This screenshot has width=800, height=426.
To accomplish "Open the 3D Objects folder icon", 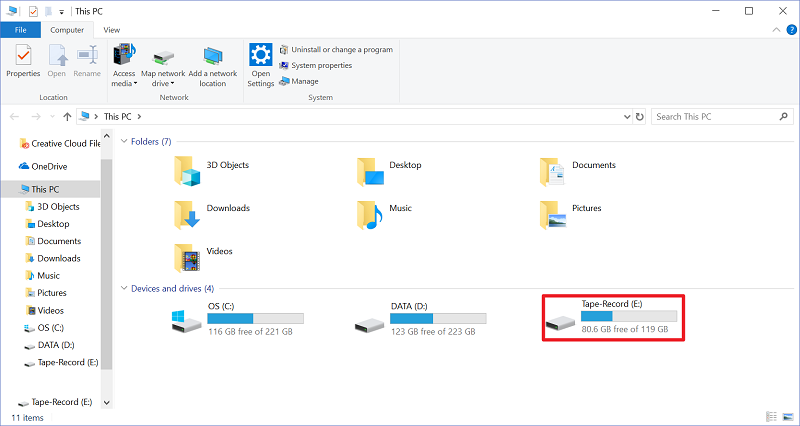I will click(x=186, y=171).
